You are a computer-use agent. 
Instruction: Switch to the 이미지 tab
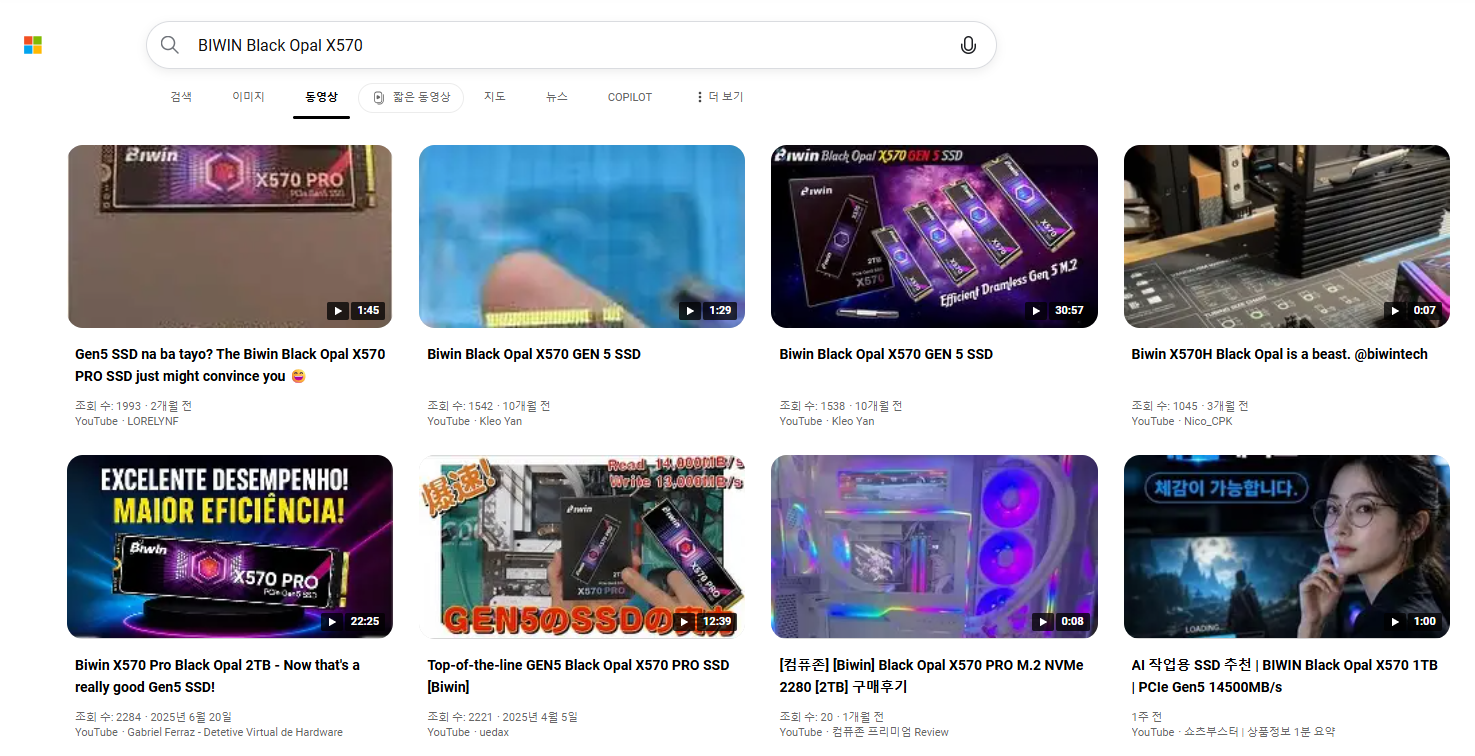248,97
